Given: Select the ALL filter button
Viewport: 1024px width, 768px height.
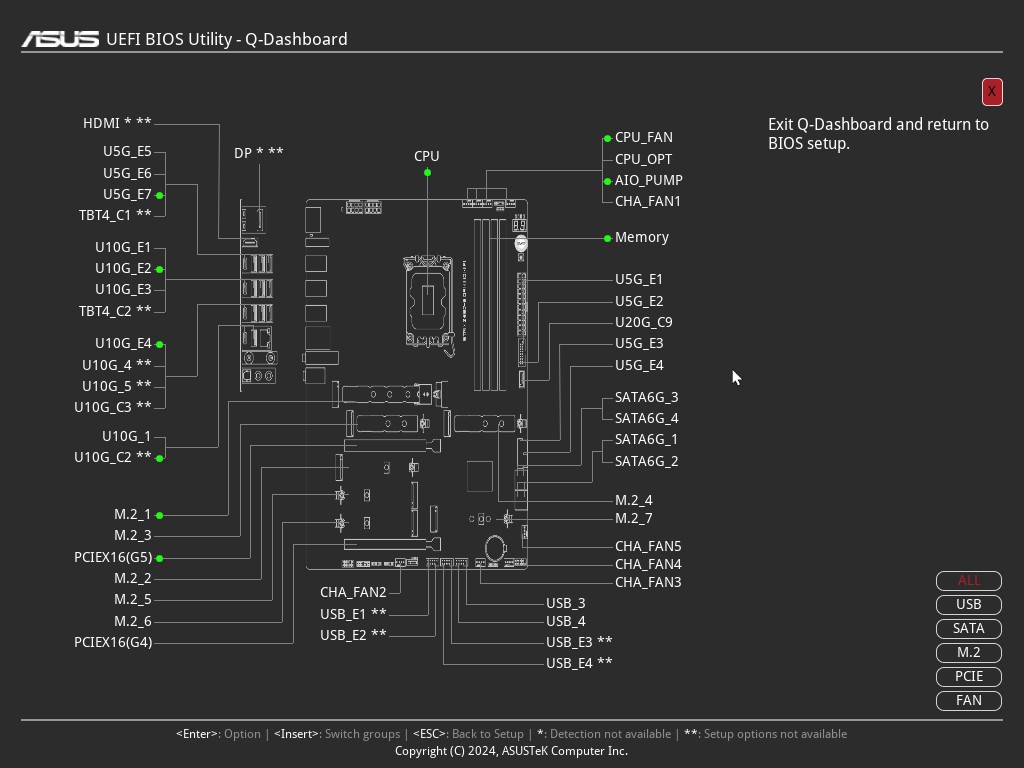Looking at the screenshot, I should tap(968, 581).
